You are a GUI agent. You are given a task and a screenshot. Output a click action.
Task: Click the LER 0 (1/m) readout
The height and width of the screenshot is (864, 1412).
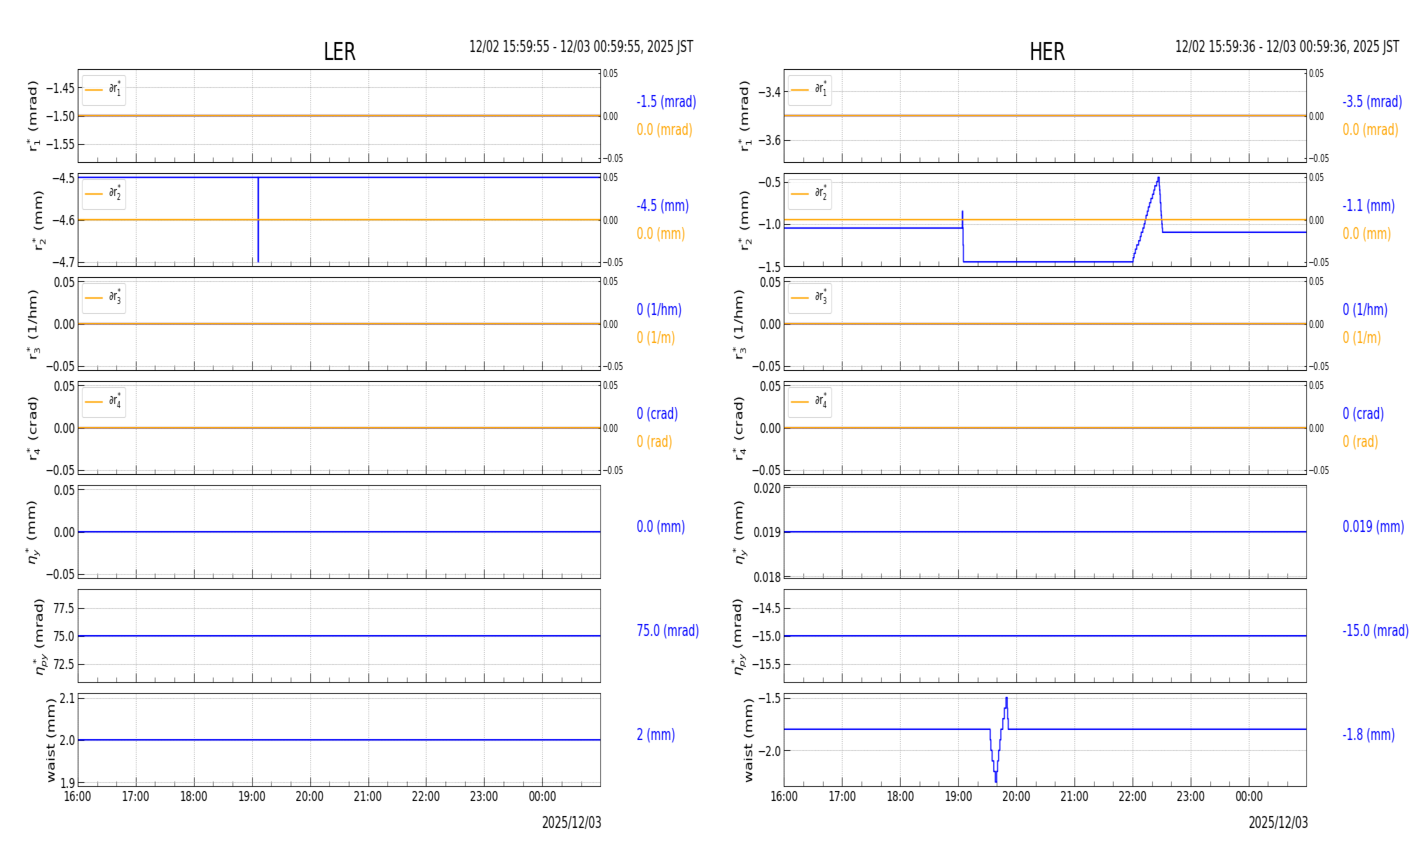click(658, 338)
